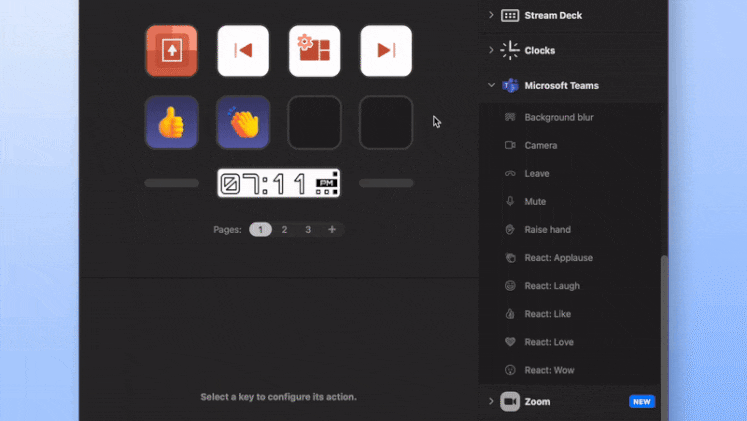Screen dimensions: 747x421
Task: Expand the Clocks category chevron
Action: (491, 50)
